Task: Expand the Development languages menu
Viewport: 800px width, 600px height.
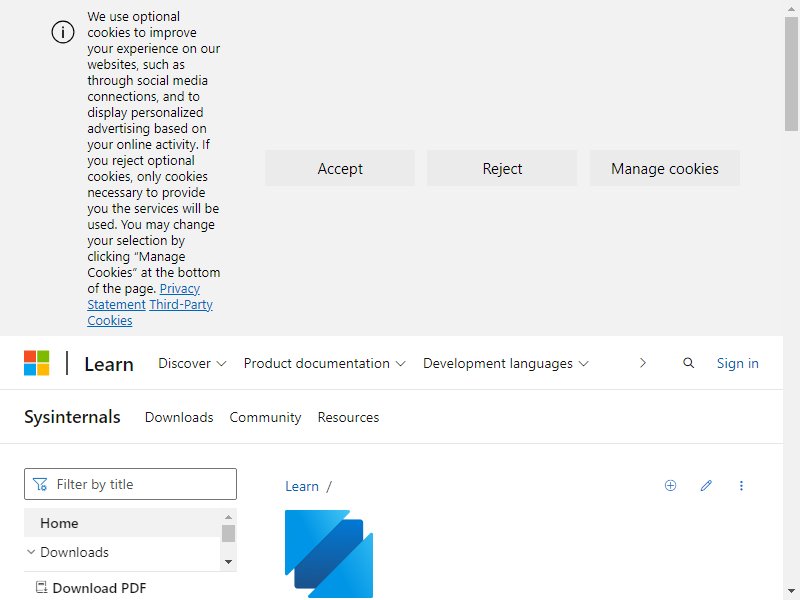Action: click(x=506, y=363)
